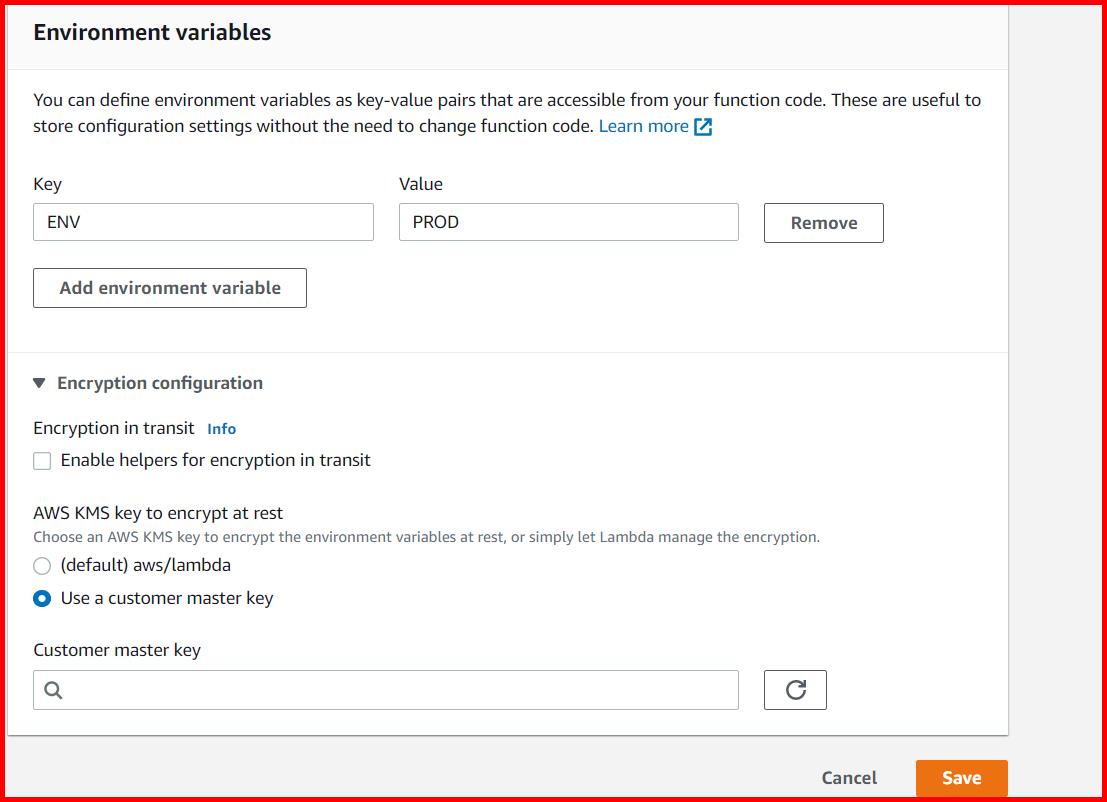Remove the ENV environment variable
This screenshot has height=802, width=1107.
coord(823,222)
